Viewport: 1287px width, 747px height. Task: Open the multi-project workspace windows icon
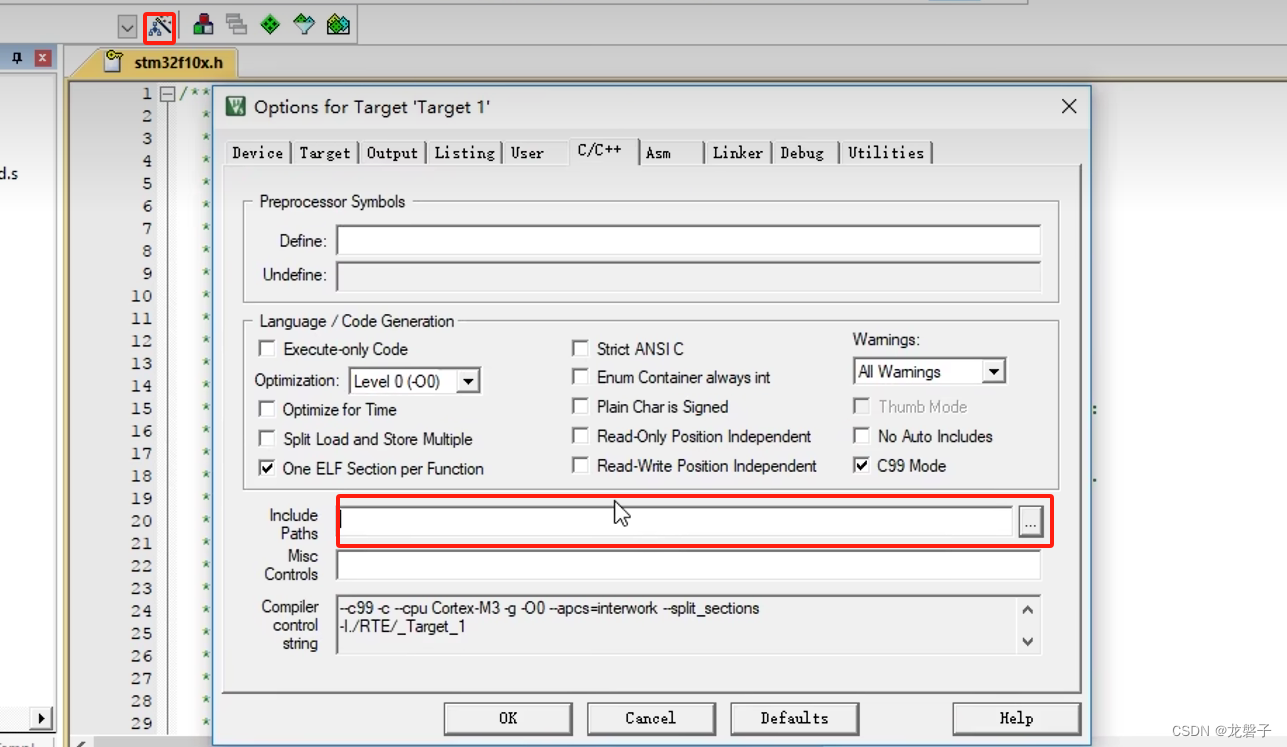click(236, 24)
